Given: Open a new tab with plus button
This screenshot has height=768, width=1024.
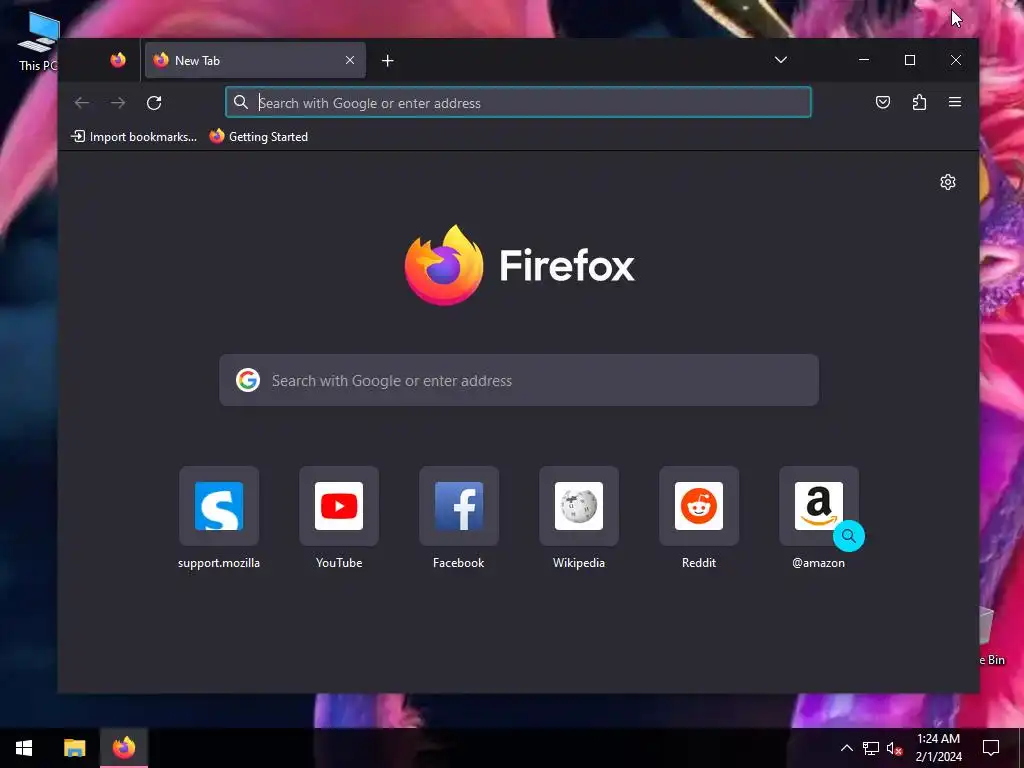Looking at the screenshot, I should [387, 61].
